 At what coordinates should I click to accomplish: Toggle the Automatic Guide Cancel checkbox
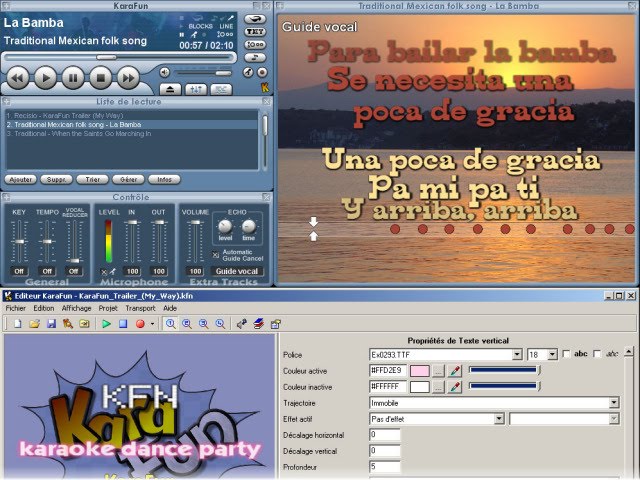[216, 255]
